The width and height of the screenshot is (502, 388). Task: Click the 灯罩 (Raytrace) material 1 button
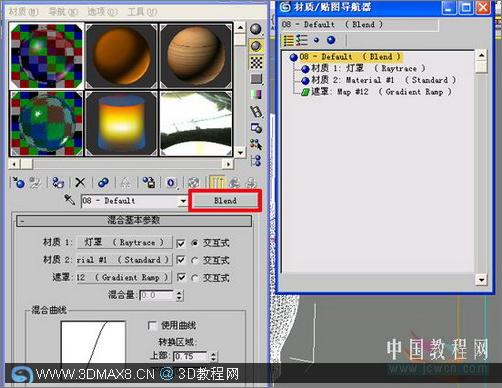coord(124,242)
